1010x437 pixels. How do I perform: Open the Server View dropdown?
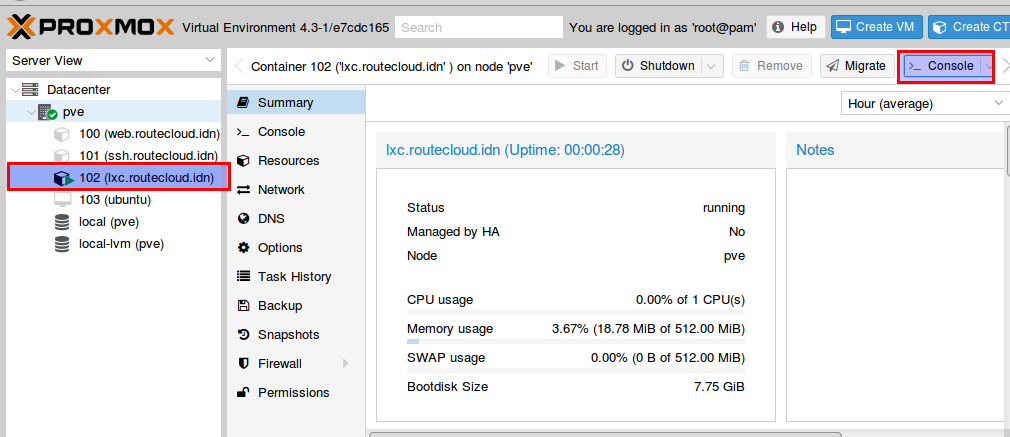coord(113,61)
